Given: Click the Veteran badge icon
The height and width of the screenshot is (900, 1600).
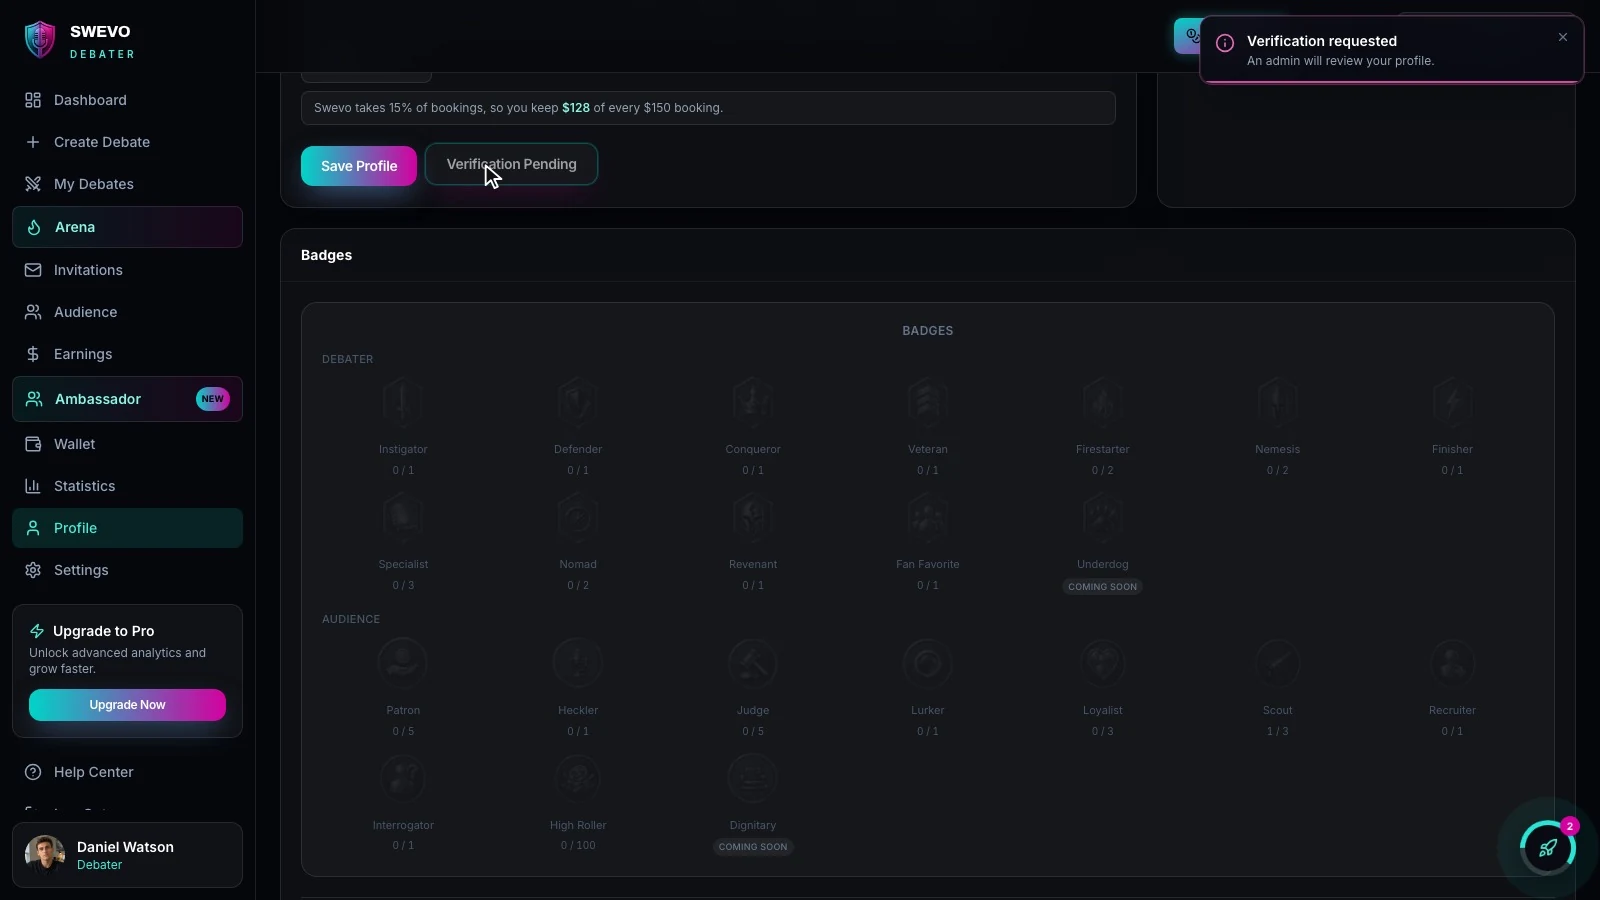Looking at the screenshot, I should point(928,403).
